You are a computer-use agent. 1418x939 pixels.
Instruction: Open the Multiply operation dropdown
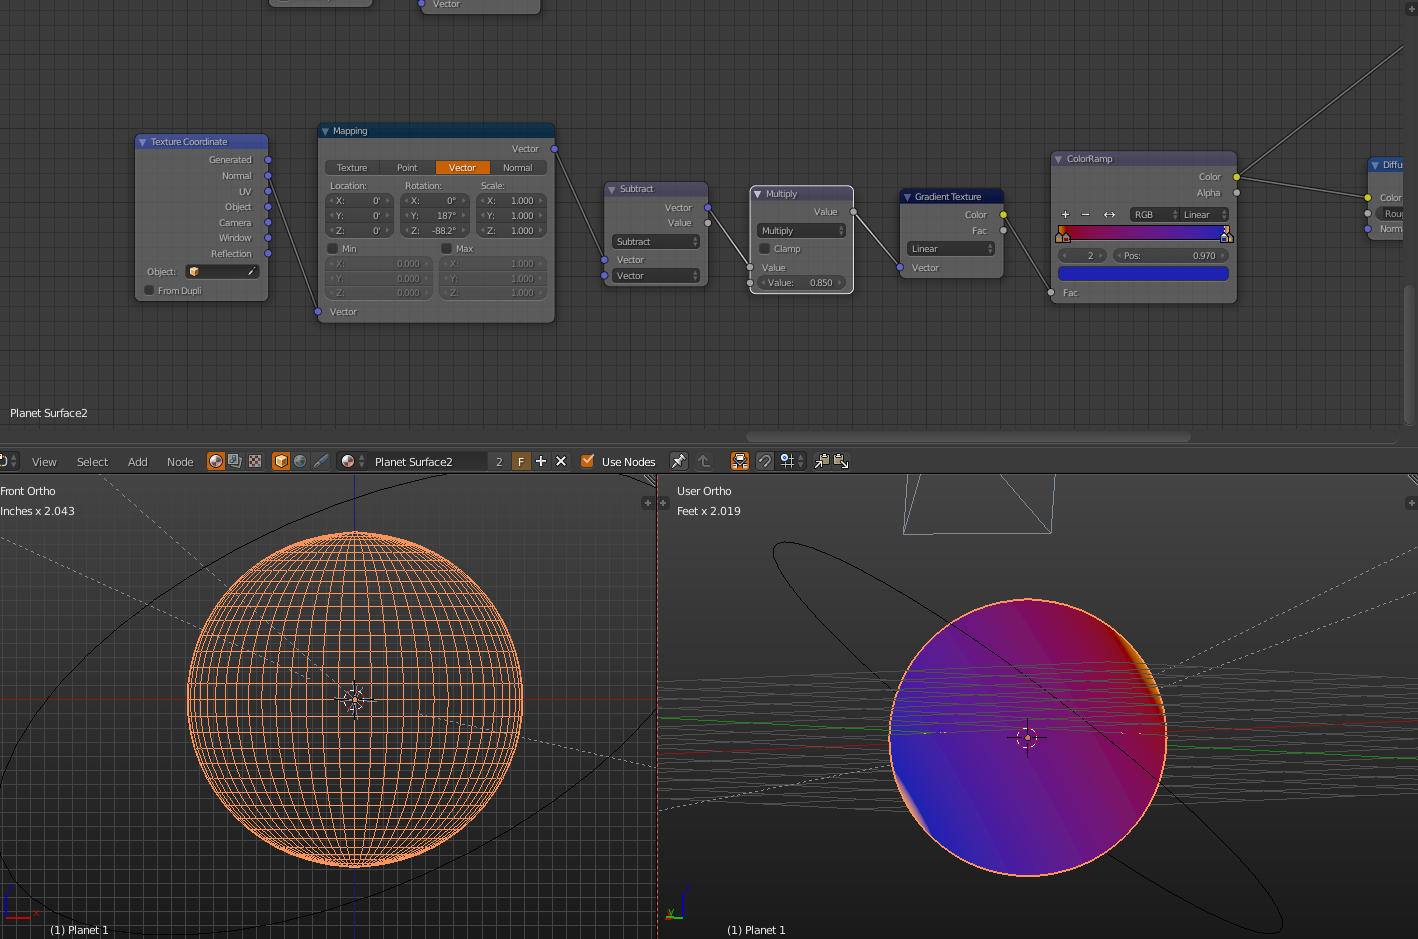click(x=800, y=230)
